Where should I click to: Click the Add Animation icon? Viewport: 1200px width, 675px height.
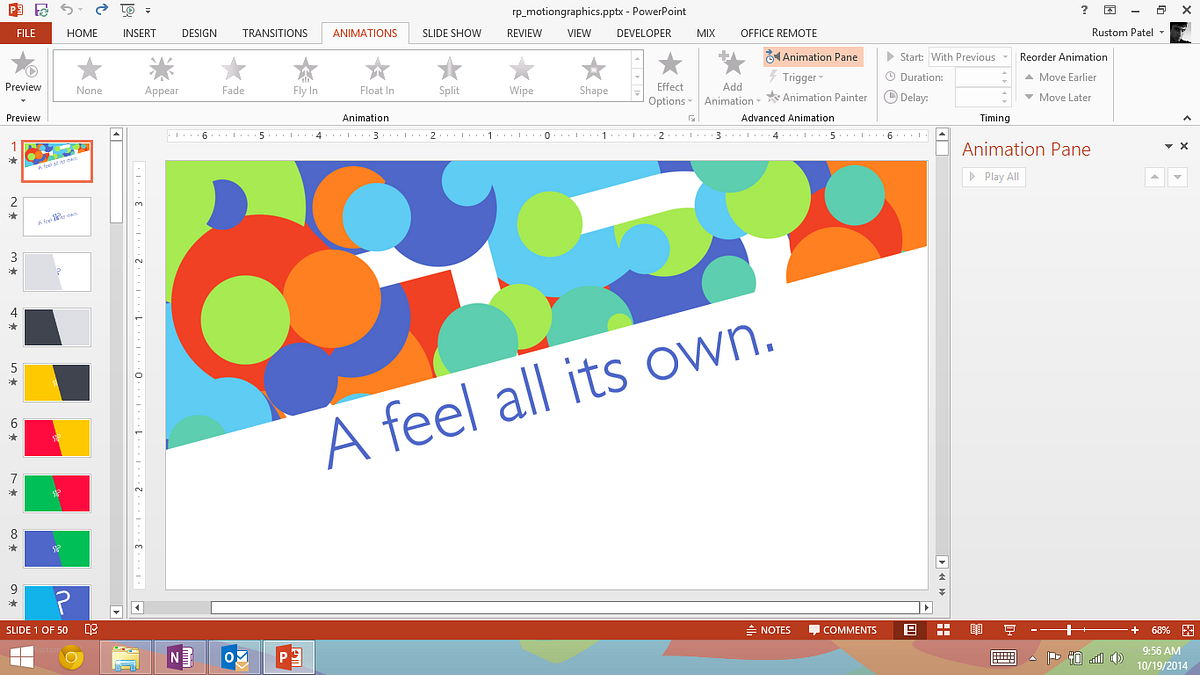click(x=730, y=75)
